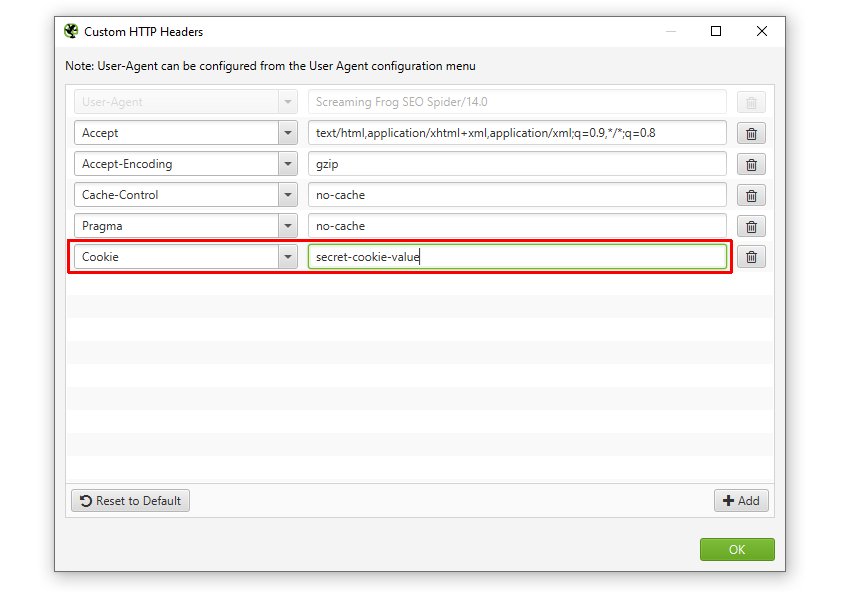850x592 pixels.
Task: Edit the gzip value field
Action: coord(517,164)
